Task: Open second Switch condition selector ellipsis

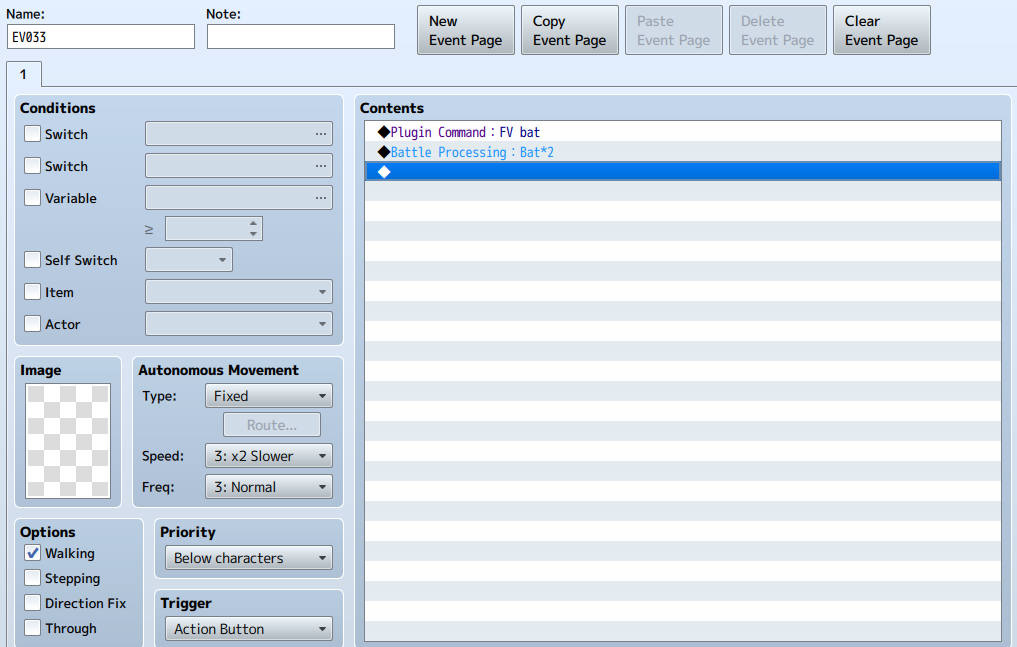Action: coord(320,166)
